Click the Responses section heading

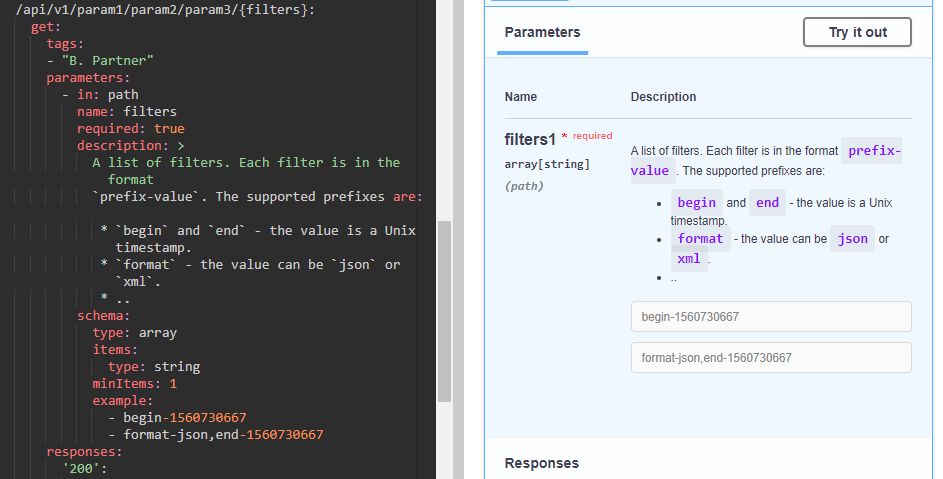coord(541,463)
